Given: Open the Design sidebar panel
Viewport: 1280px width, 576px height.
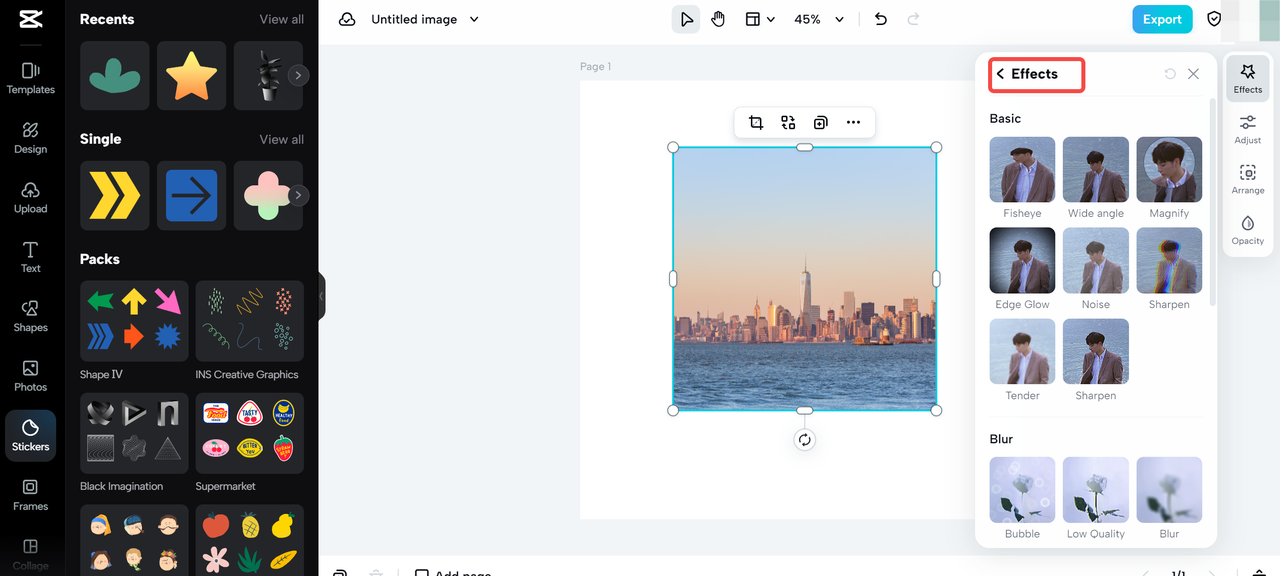Looking at the screenshot, I should [30, 138].
